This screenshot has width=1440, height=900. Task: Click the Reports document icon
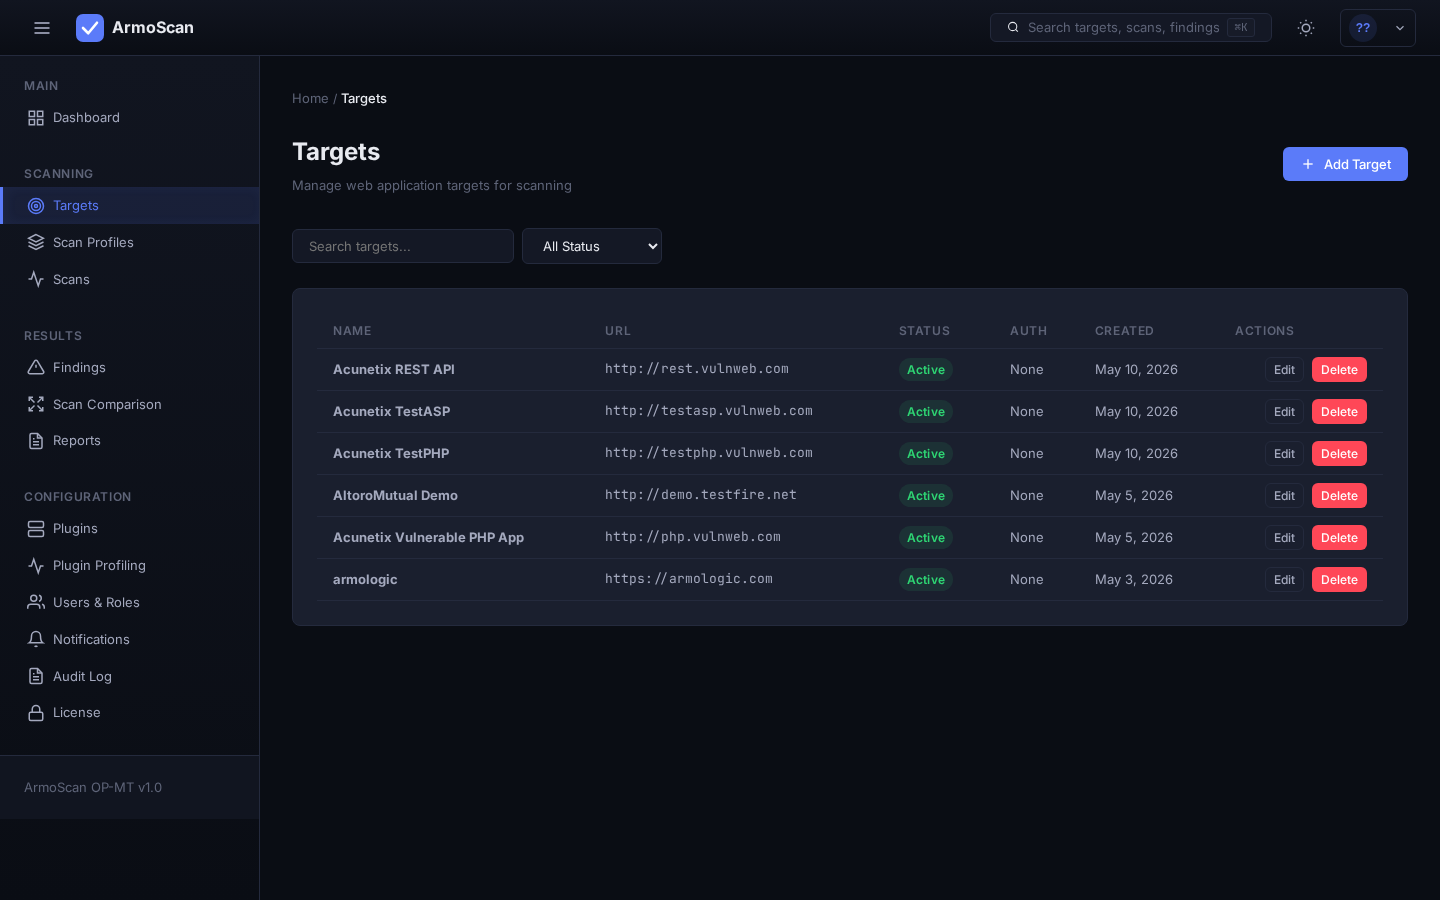tap(36, 441)
